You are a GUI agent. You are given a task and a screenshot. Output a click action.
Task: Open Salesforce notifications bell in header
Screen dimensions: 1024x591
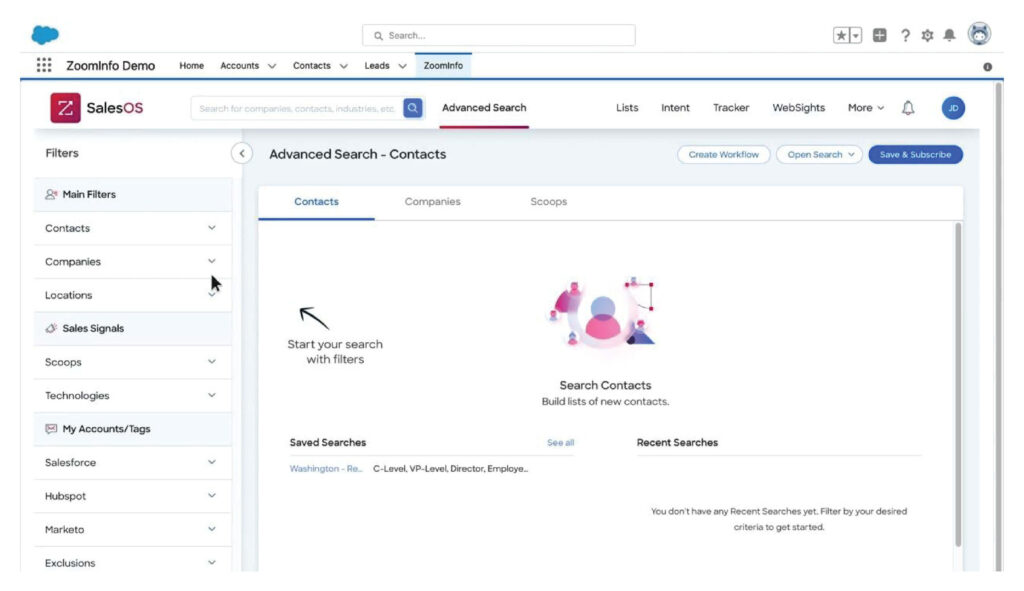tap(950, 35)
